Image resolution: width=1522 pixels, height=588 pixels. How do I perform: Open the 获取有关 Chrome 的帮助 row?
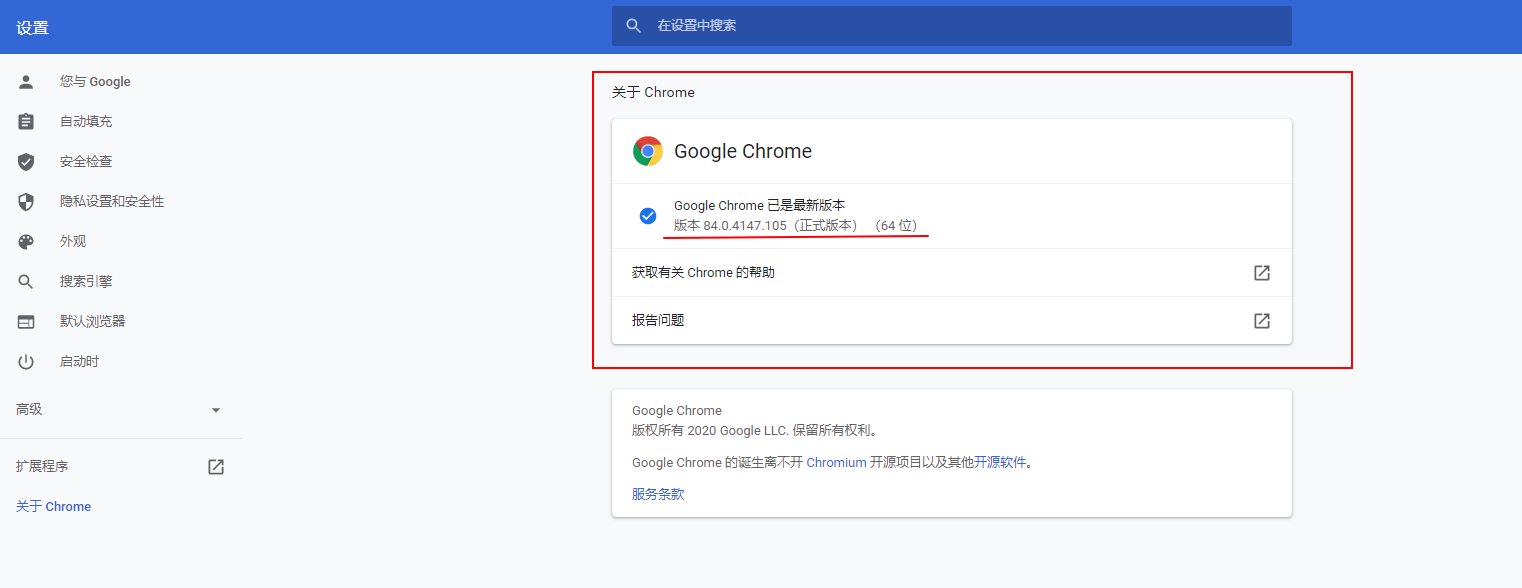coord(952,273)
